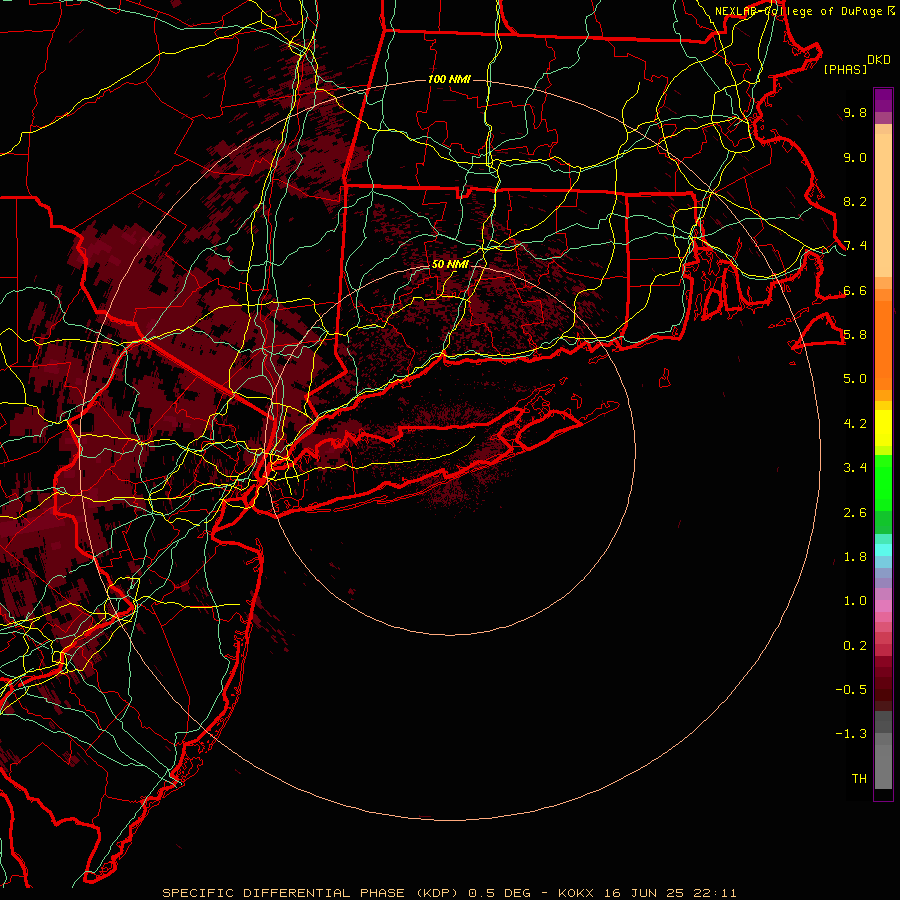Image resolution: width=900 pixels, height=900 pixels.
Task: Select the 0.2 scale value
Action: point(855,646)
